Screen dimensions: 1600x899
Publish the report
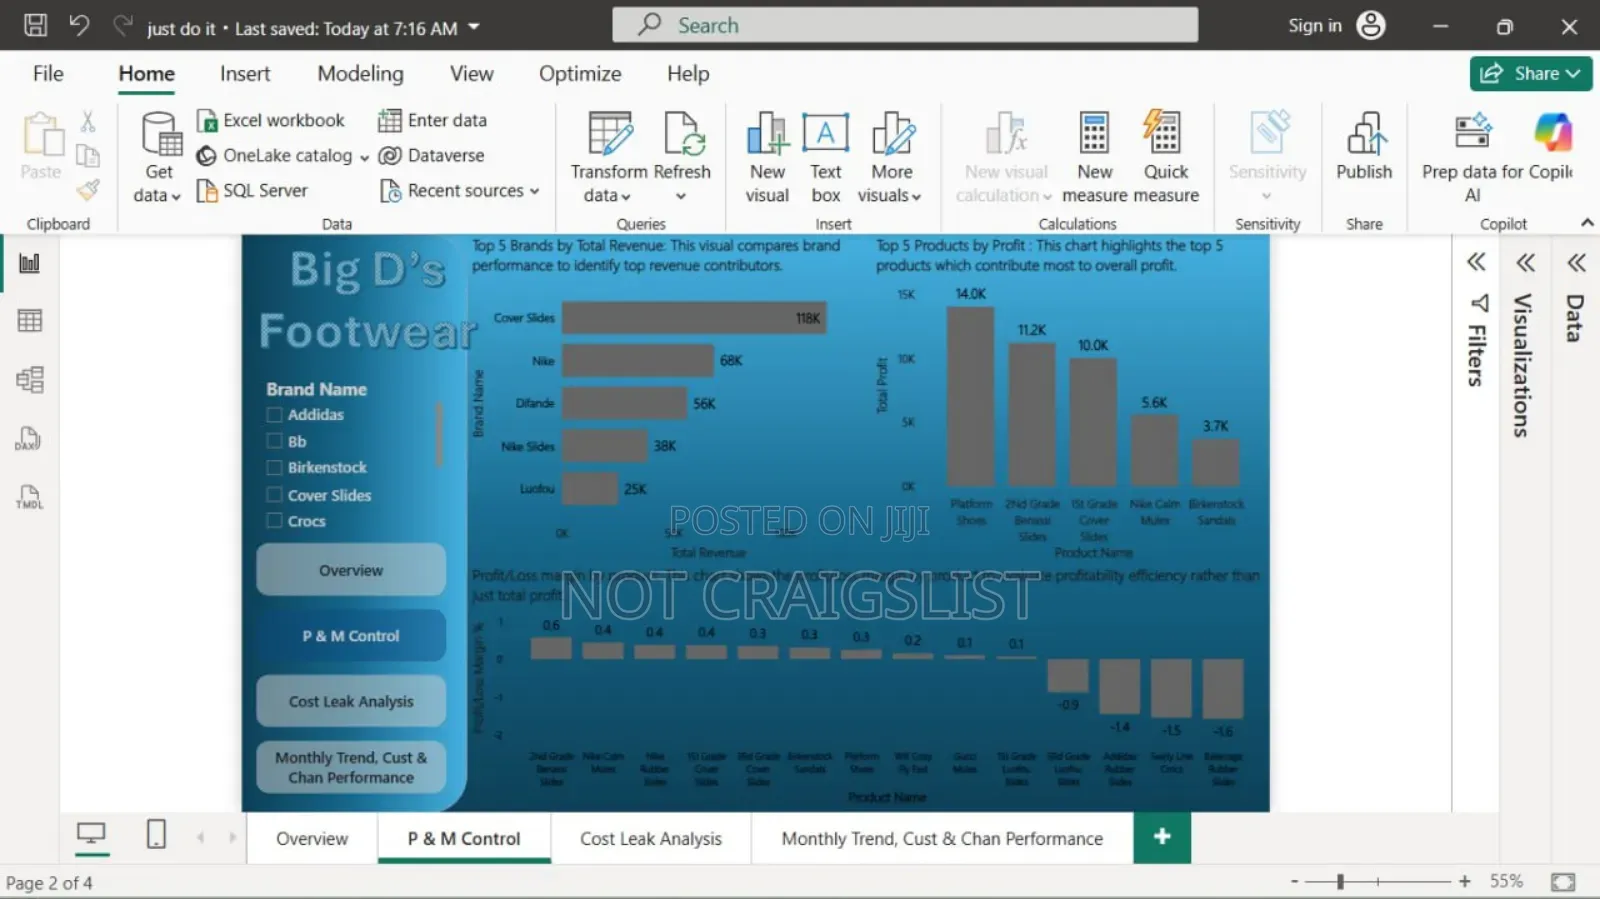(x=1364, y=147)
